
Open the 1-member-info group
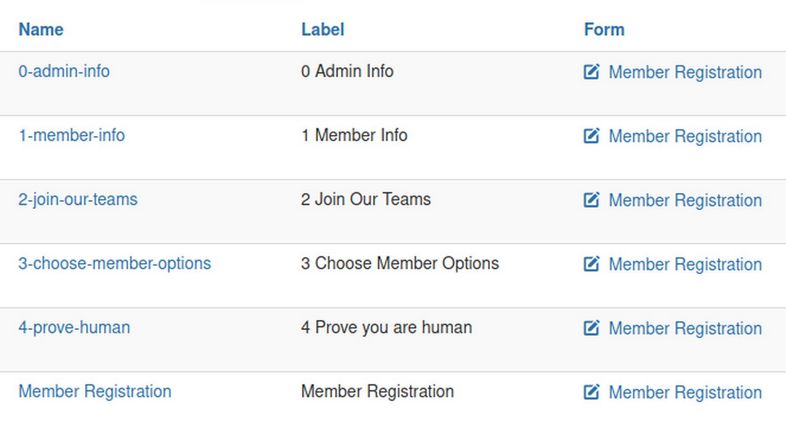click(x=72, y=135)
